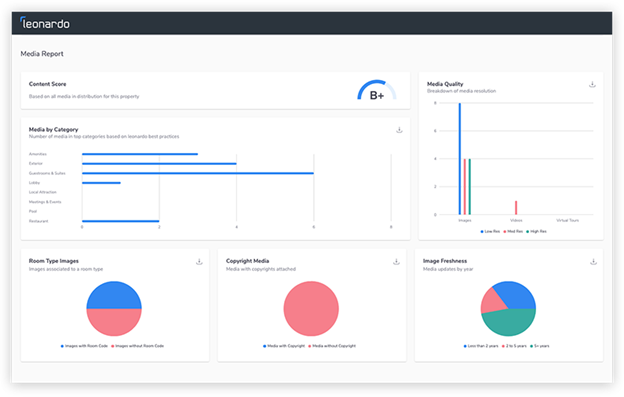Download the Copyright Media chart
The image size is (624, 397).
tap(396, 262)
